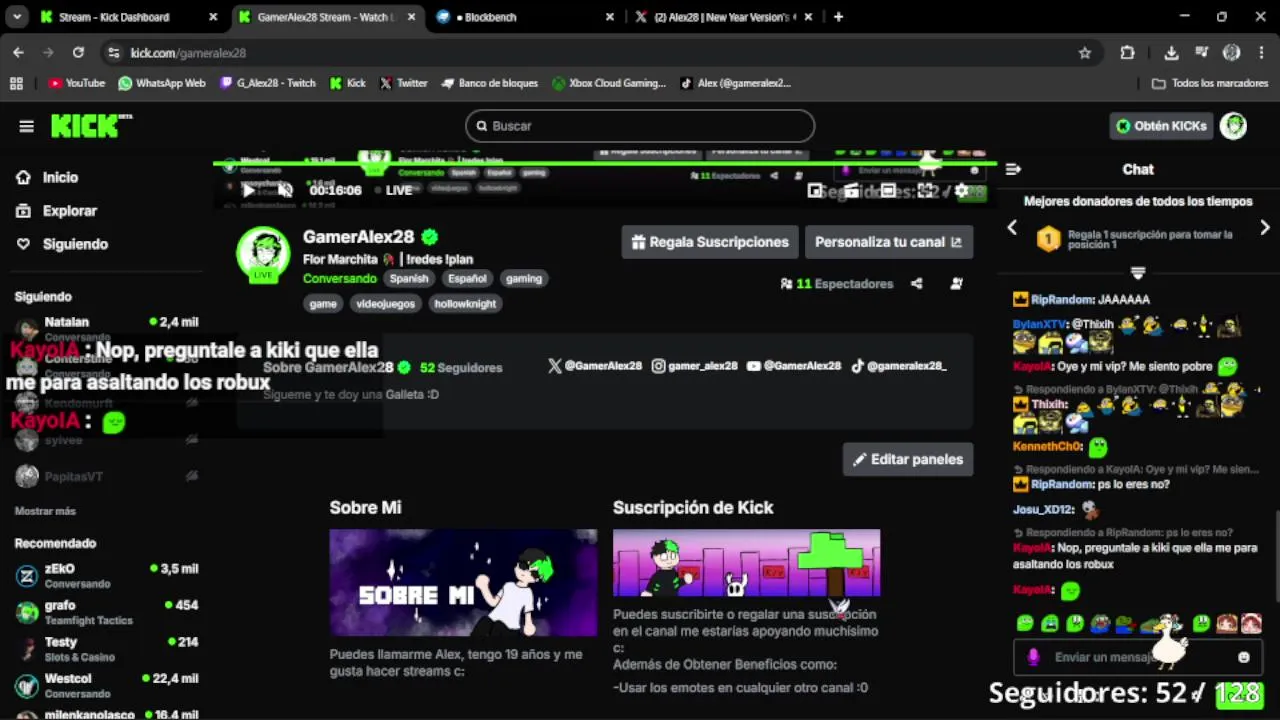This screenshot has width=1280, height=720.
Task: Open PapitasVT followed channel
Action: (x=106, y=476)
